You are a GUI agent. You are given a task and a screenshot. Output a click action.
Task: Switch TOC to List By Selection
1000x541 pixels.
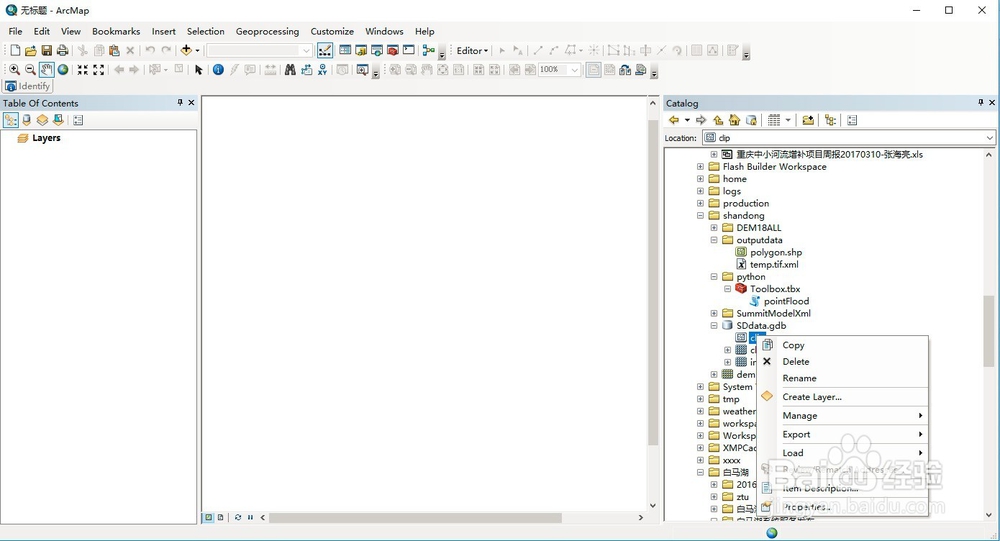point(58,120)
